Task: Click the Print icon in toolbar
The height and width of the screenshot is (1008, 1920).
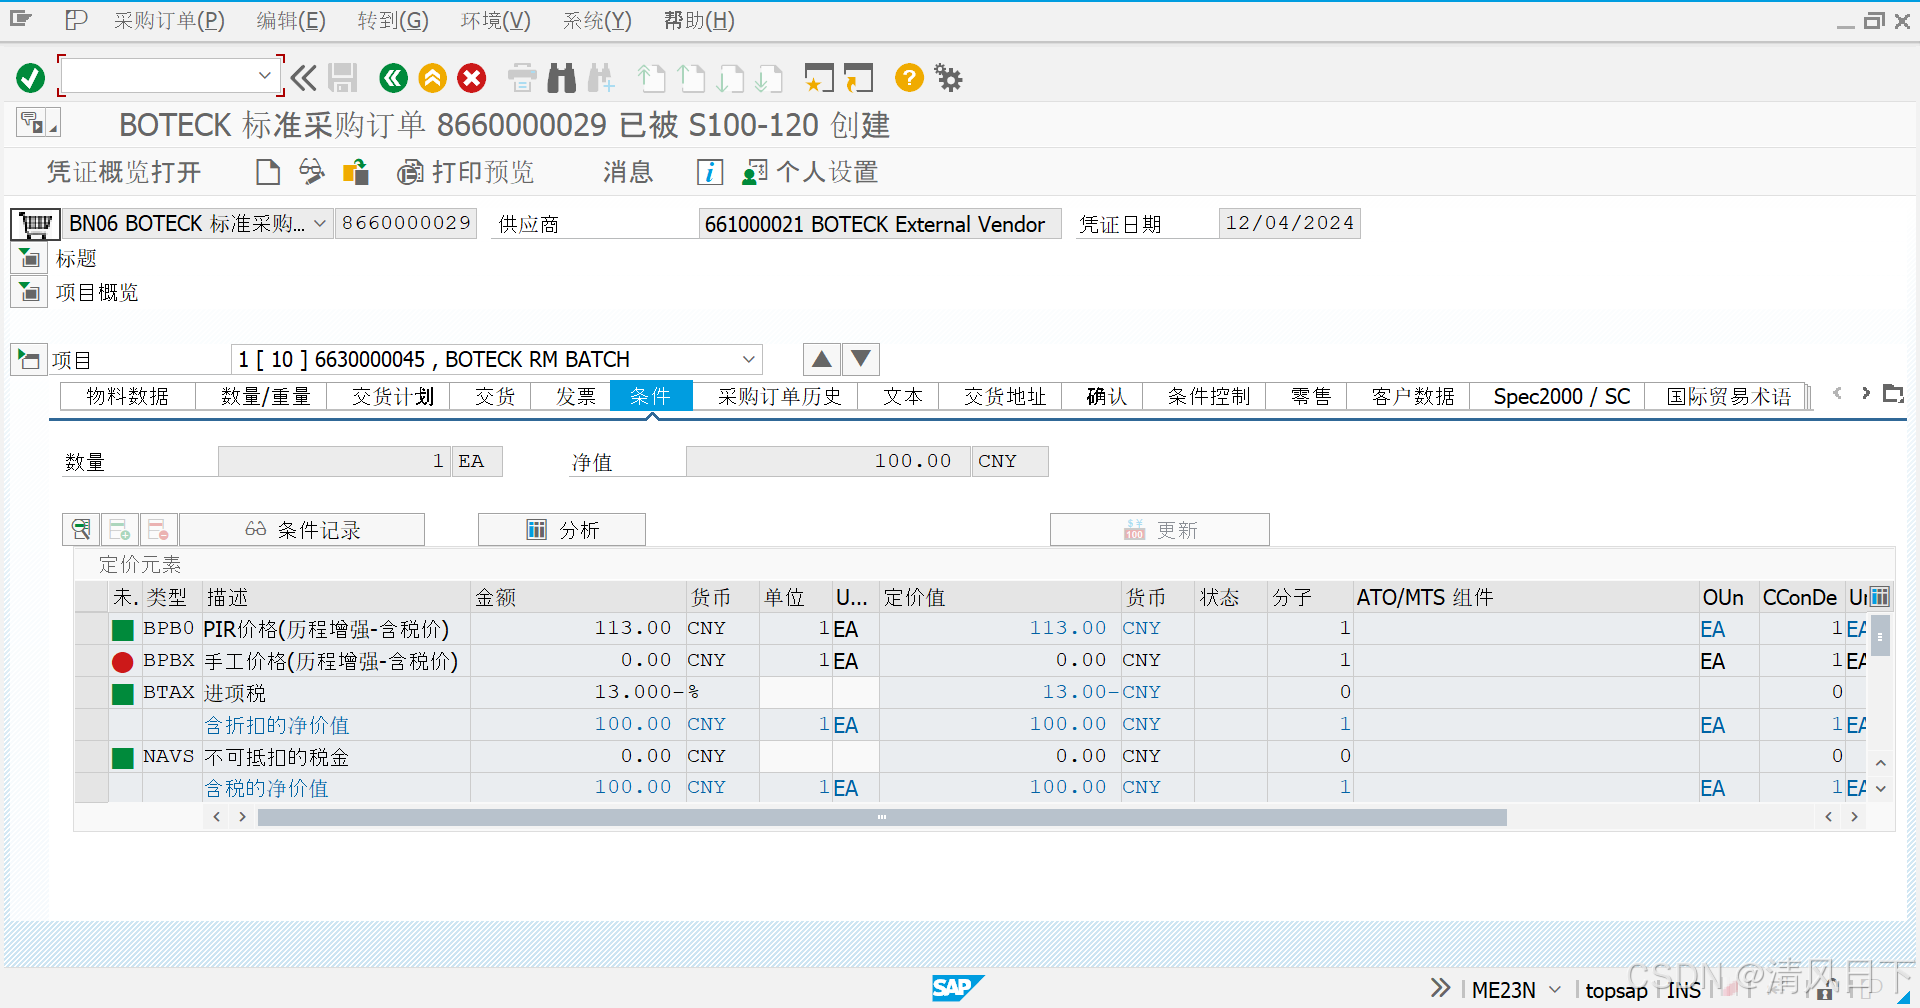Action: point(522,77)
